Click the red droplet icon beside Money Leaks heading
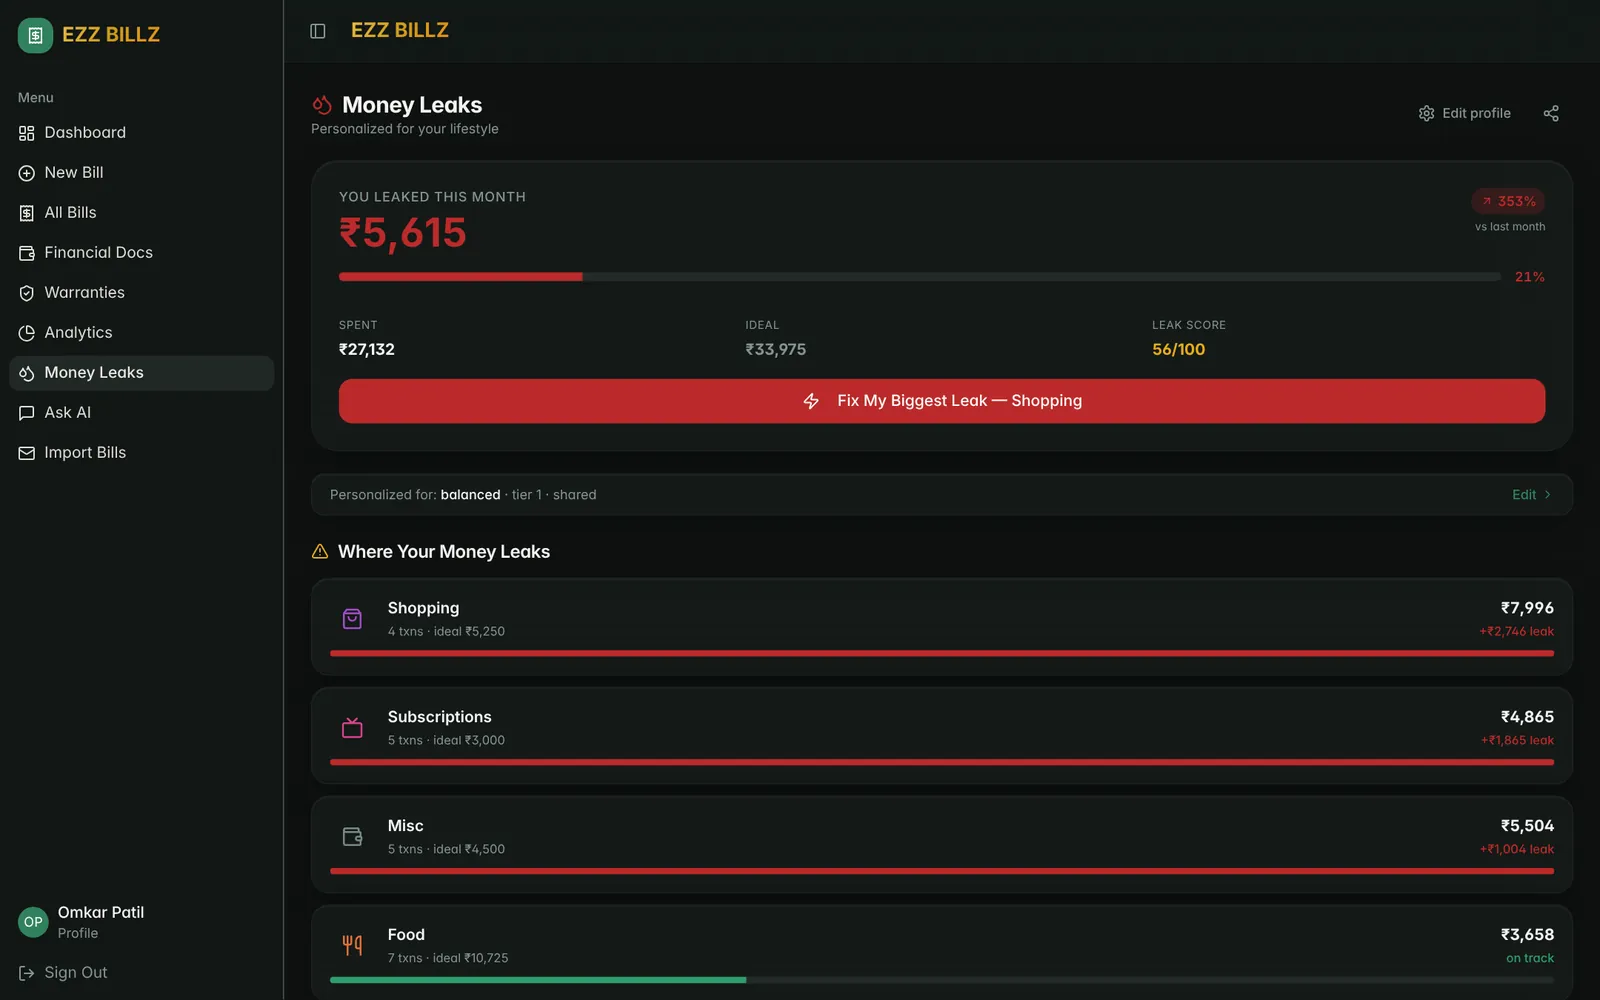Viewport: 1600px width, 1000px height. pos(322,105)
